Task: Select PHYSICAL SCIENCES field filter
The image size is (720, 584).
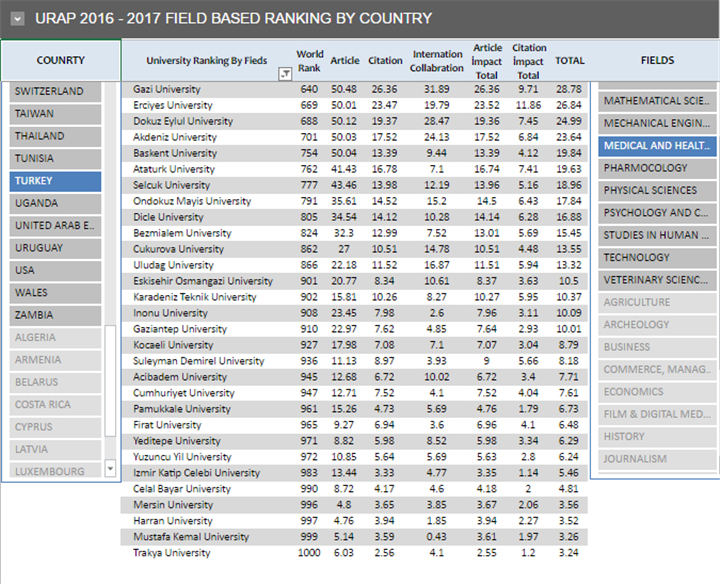Action: [657, 191]
